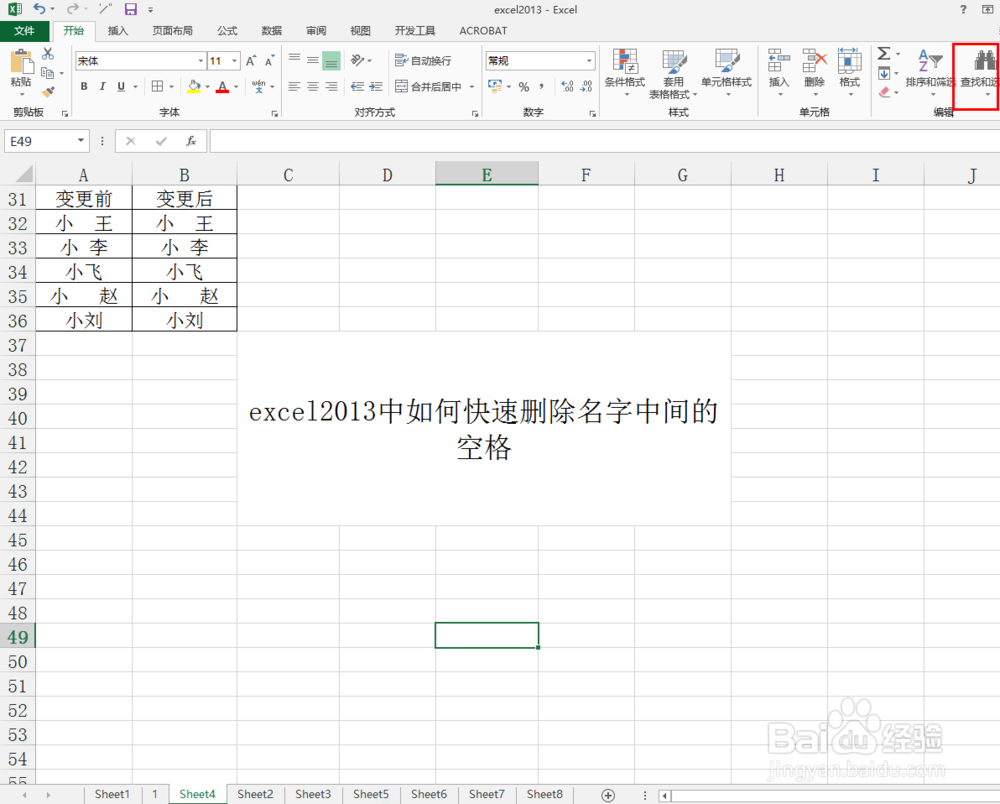Increase font size with the large A

point(251,61)
